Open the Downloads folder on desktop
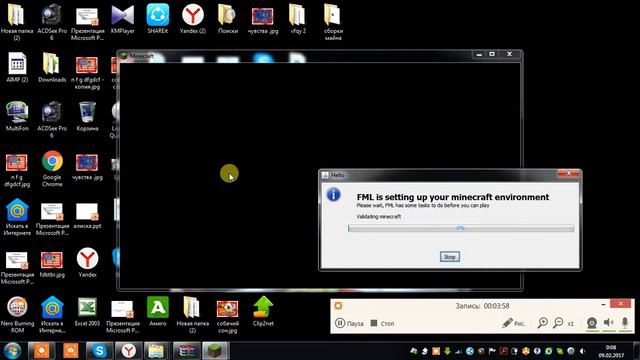This screenshot has height=360, width=640. tap(52, 68)
